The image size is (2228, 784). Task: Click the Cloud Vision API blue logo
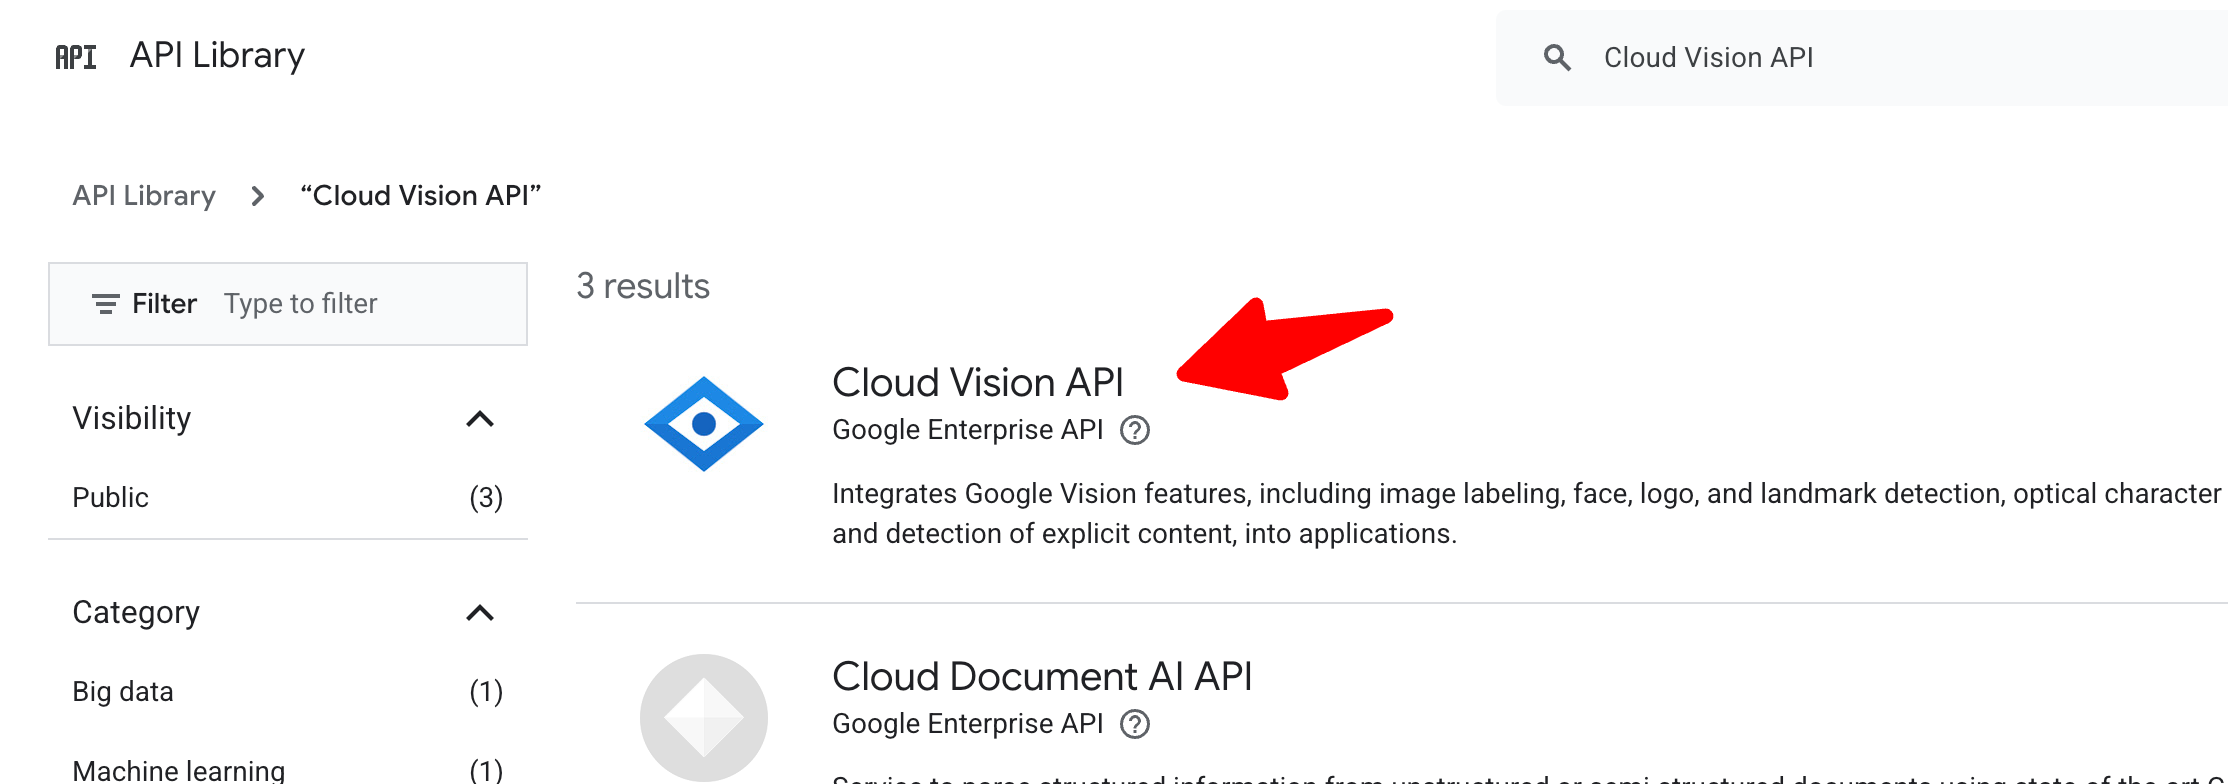point(704,424)
